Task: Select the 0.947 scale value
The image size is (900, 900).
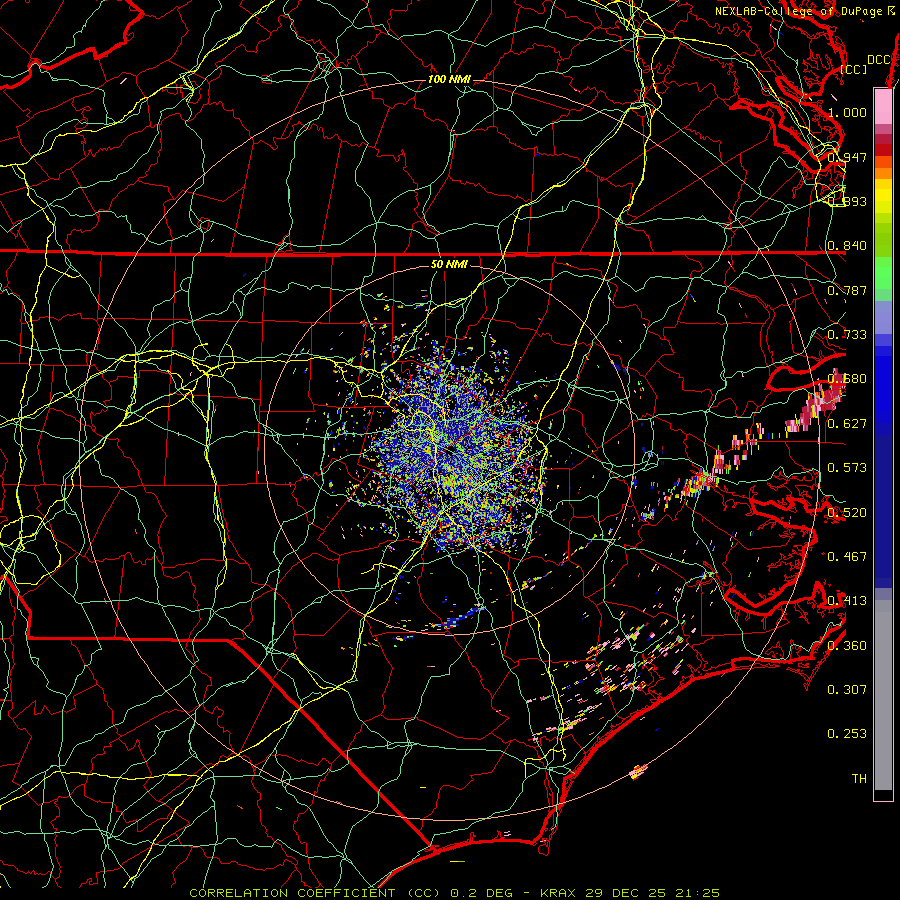Action: point(847,157)
